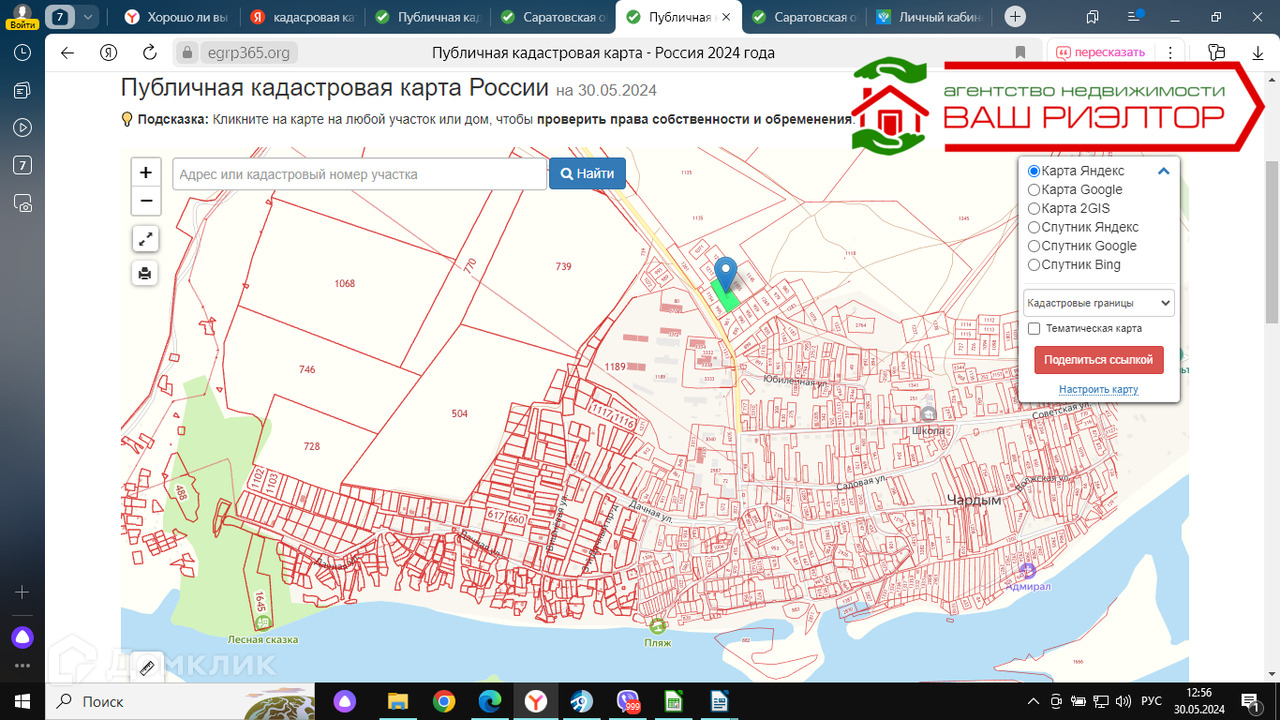Click the Найти search button
This screenshot has width=1280, height=720.
[587, 174]
